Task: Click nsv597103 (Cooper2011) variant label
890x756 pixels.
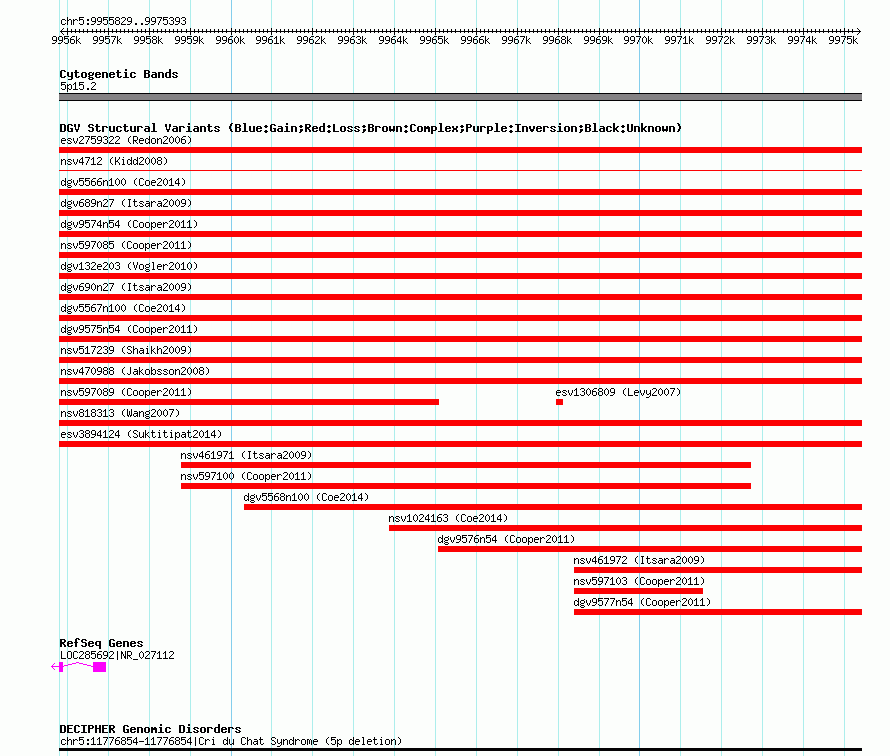Action: pyautogui.click(x=639, y=581)
